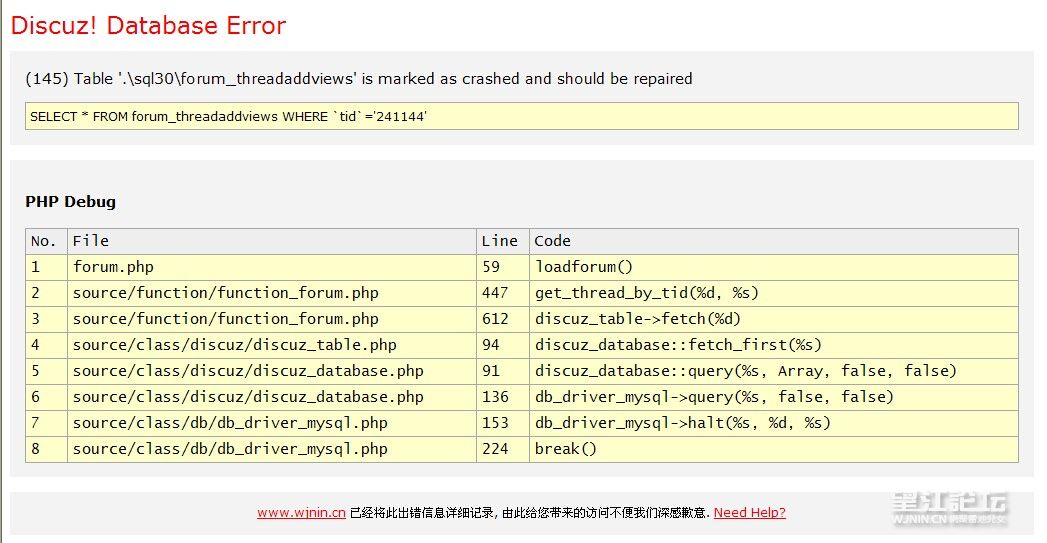Select the error 145 crashed table message

(359, 79)
